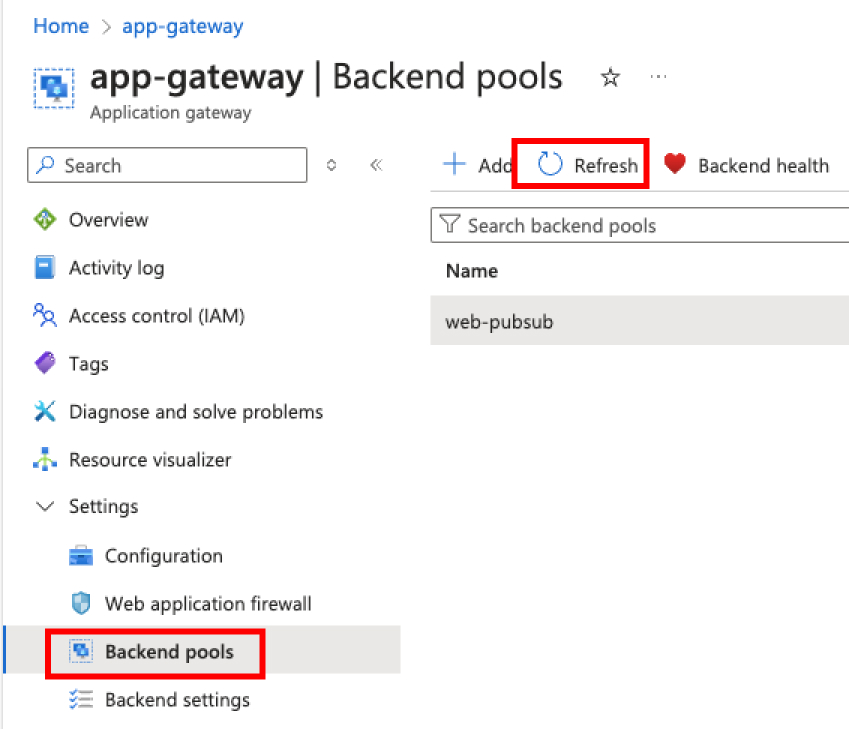Open Configuration under Settings
This screenshot has height=729, width=849.
point(162,556)
